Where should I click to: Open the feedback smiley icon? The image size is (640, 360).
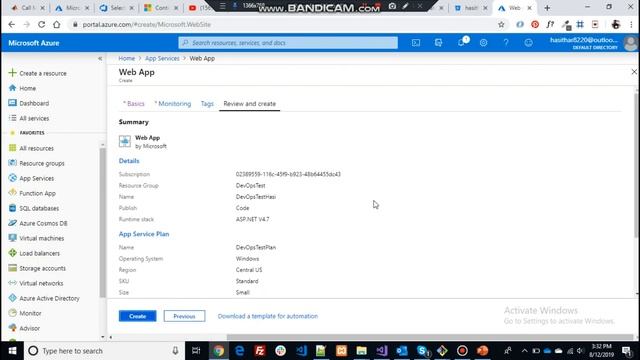point(528,42)
